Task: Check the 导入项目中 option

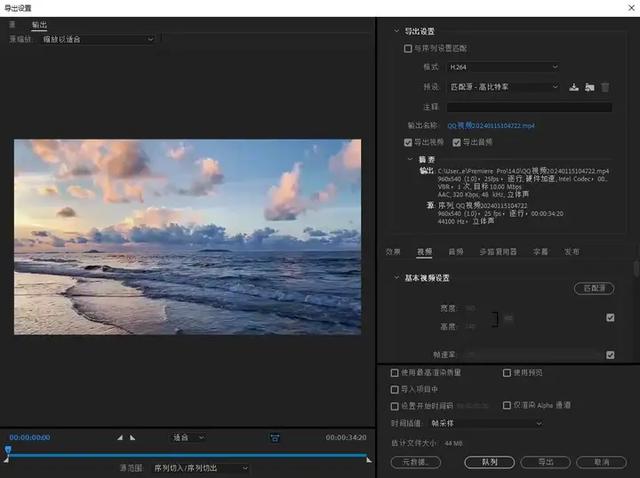Action: coord(394,389)
